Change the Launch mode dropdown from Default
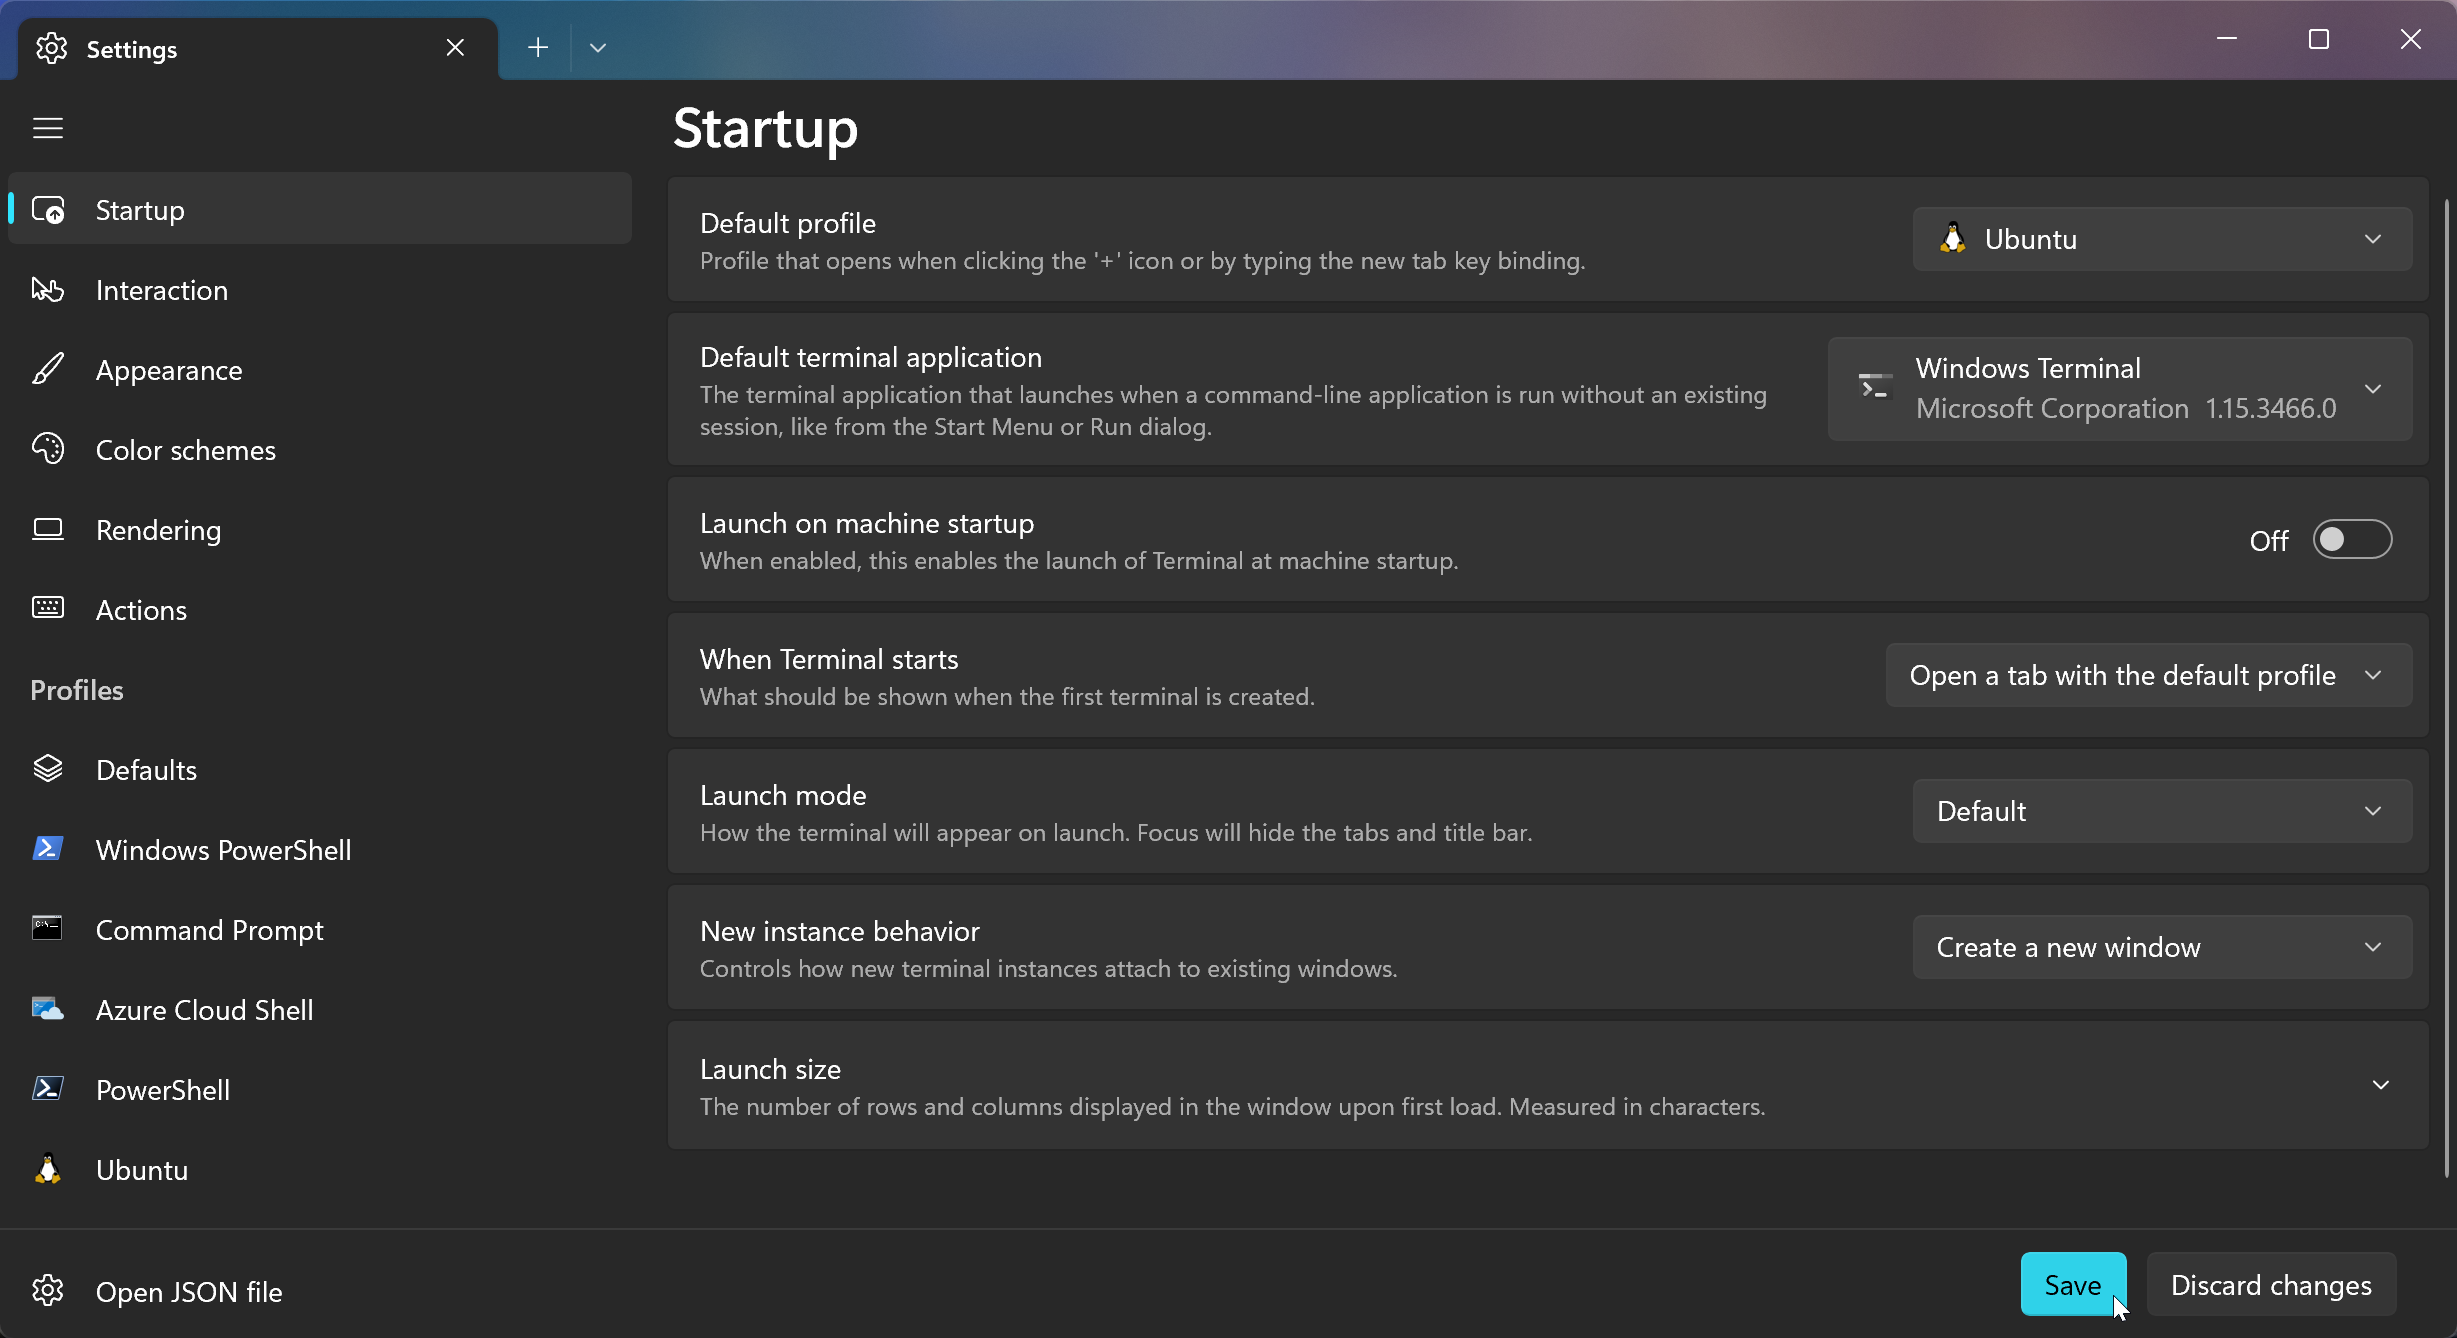 pyautogui.click(x=2161, y=810)
